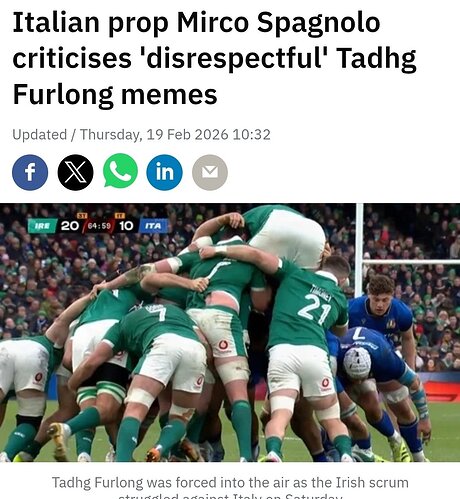Click the IRE team label in scoreboard
This screenshot has width=460, height=499.
coord(42,226)
